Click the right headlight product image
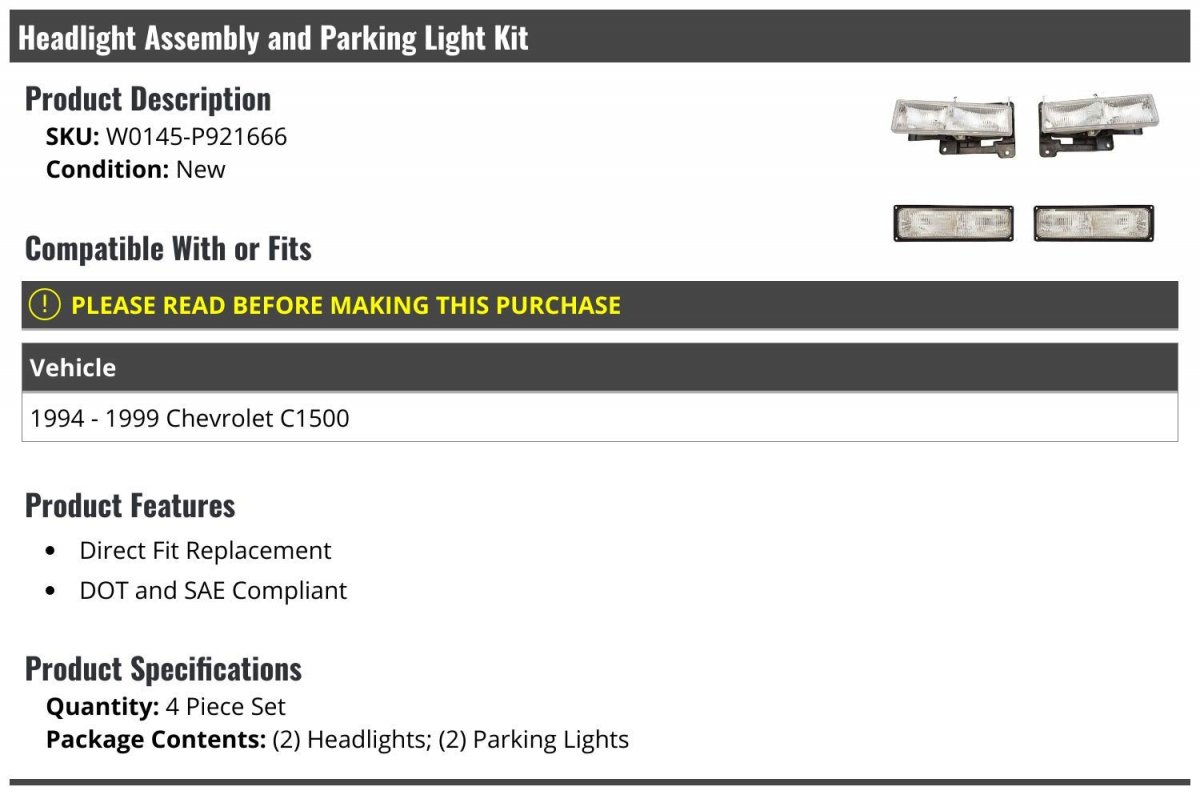Image resolution: width=1200 pixels, height=795 pixels. (x=1098, y=128)
